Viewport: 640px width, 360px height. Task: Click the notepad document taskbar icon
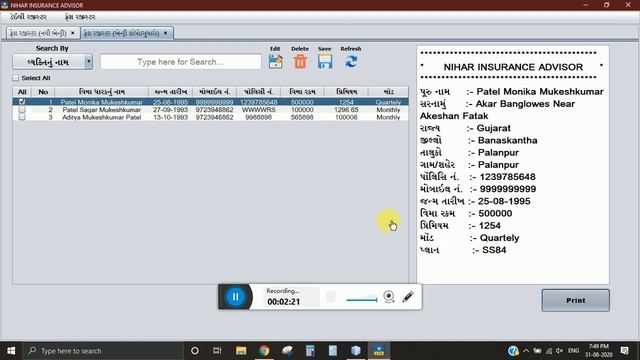pos(333,351)
